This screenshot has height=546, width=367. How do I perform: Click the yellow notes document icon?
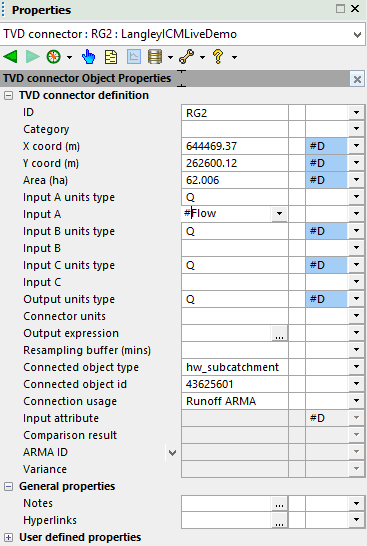pyautogui.click(x=111, y=57)
